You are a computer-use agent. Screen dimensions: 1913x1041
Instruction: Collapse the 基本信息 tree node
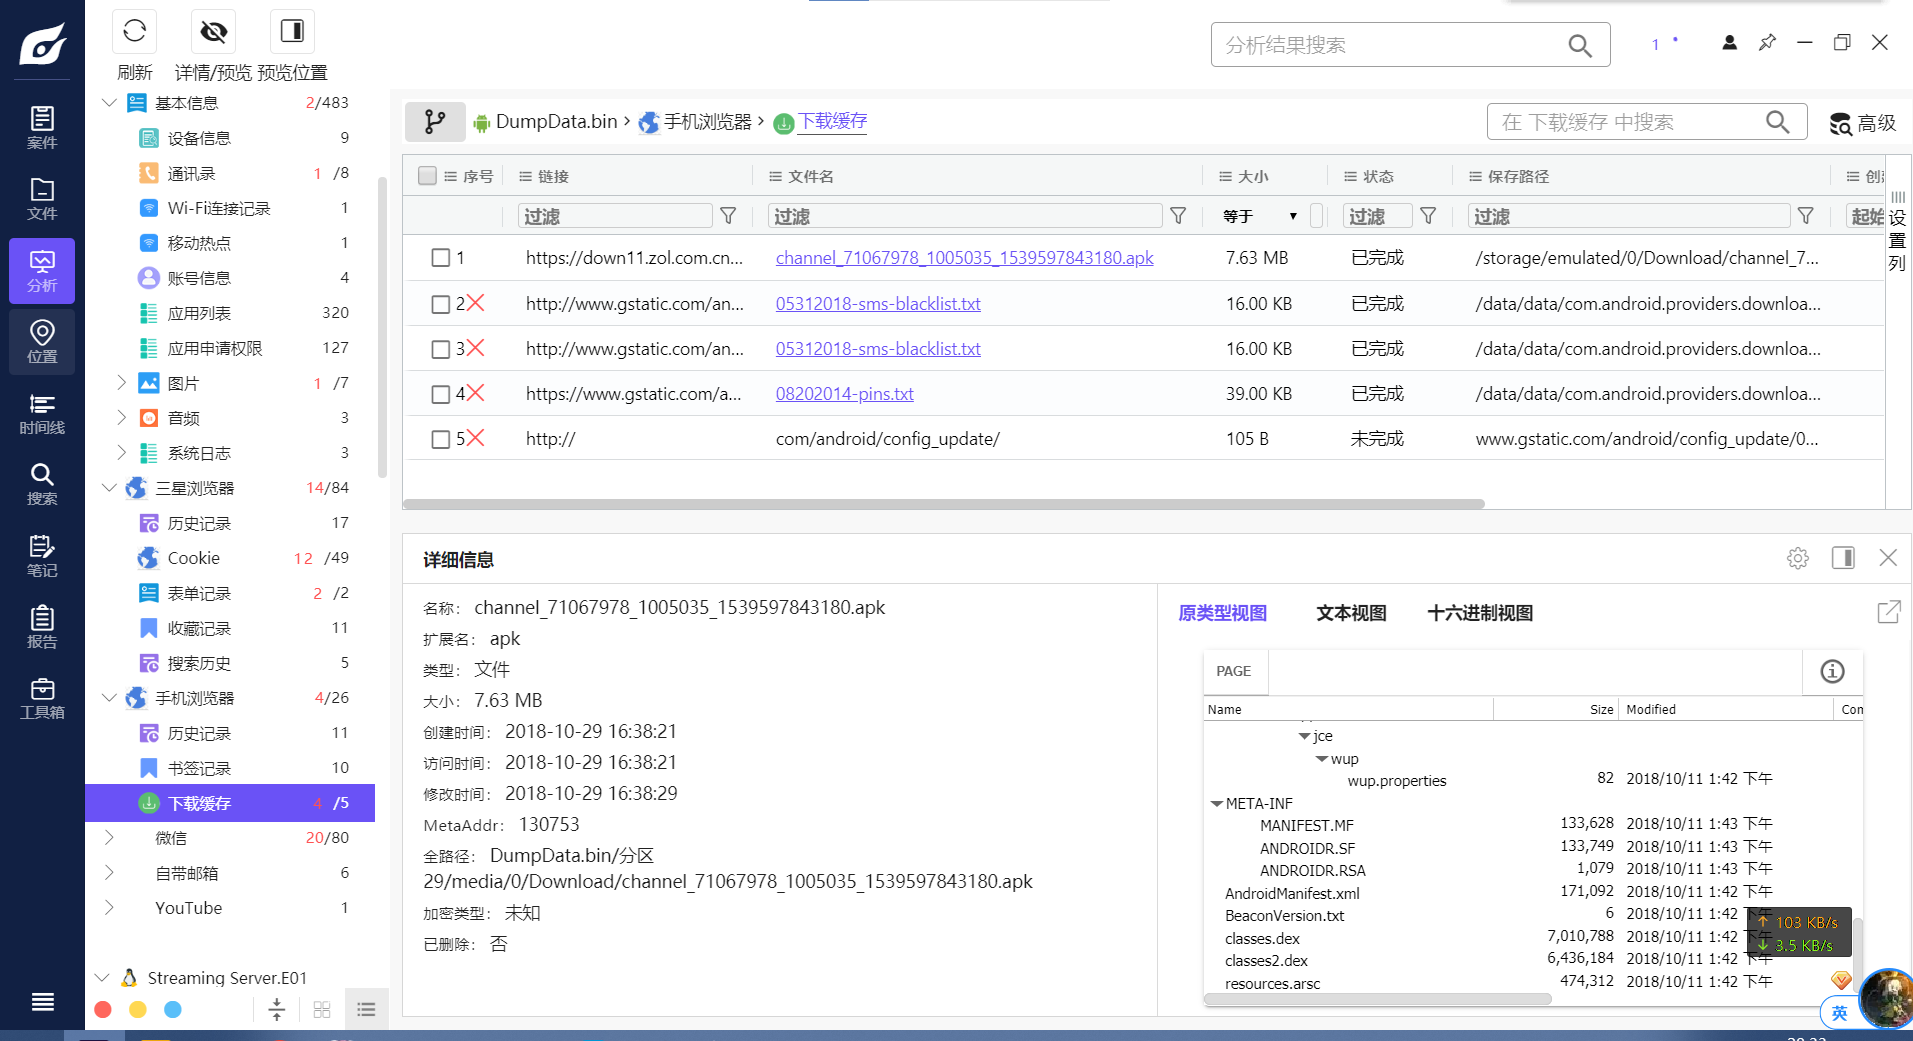click(x=109, y=103)
